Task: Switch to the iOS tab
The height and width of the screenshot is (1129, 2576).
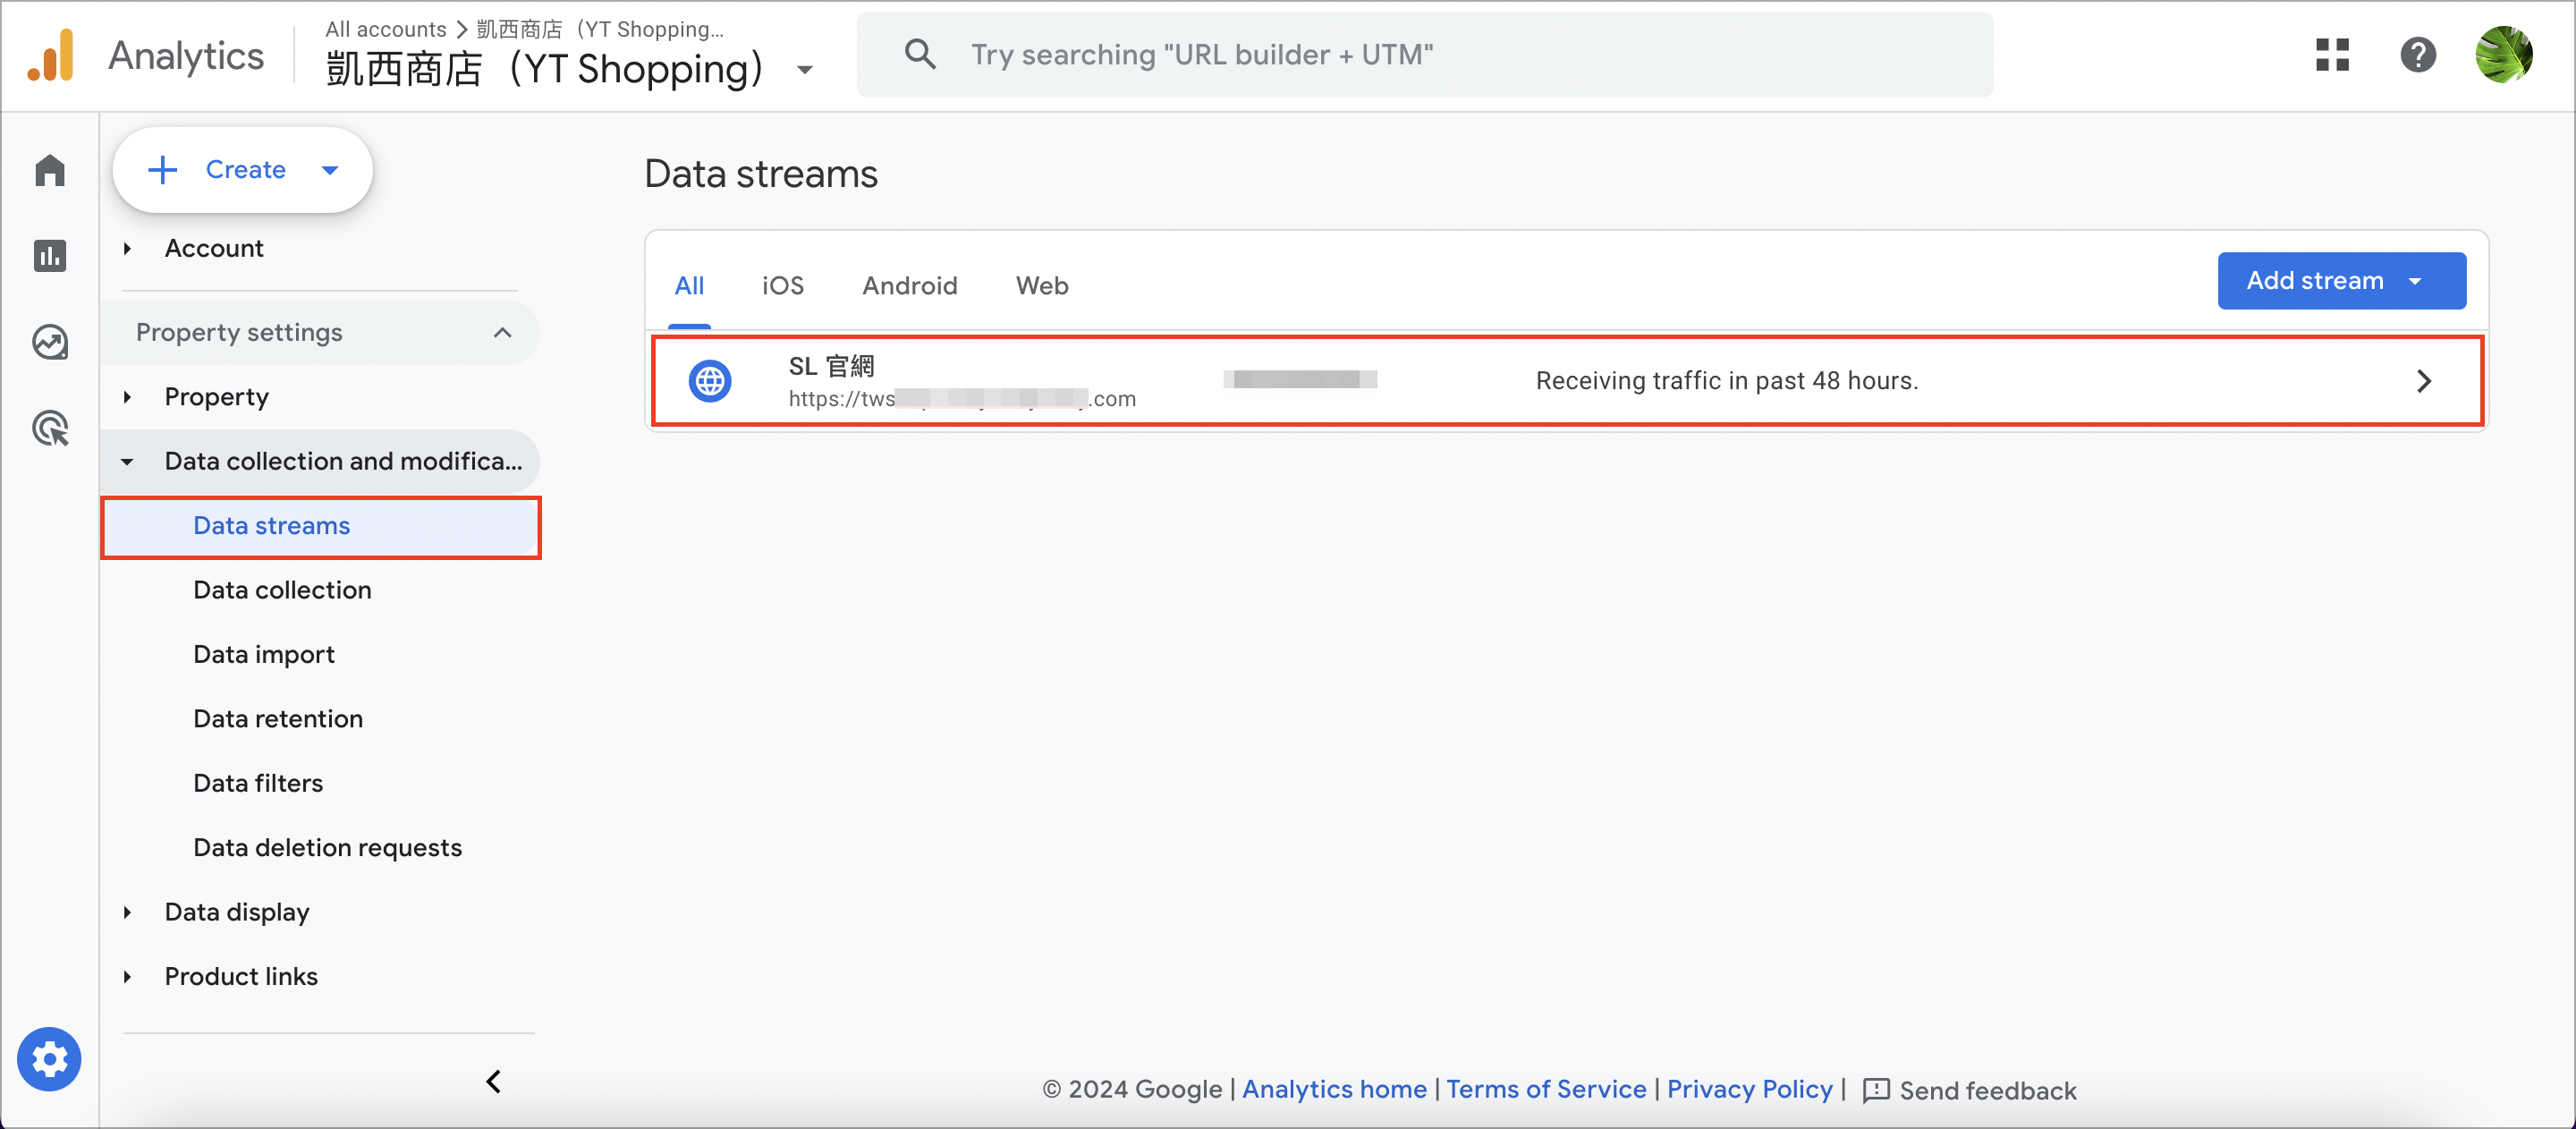Action: tap(782, 286)
